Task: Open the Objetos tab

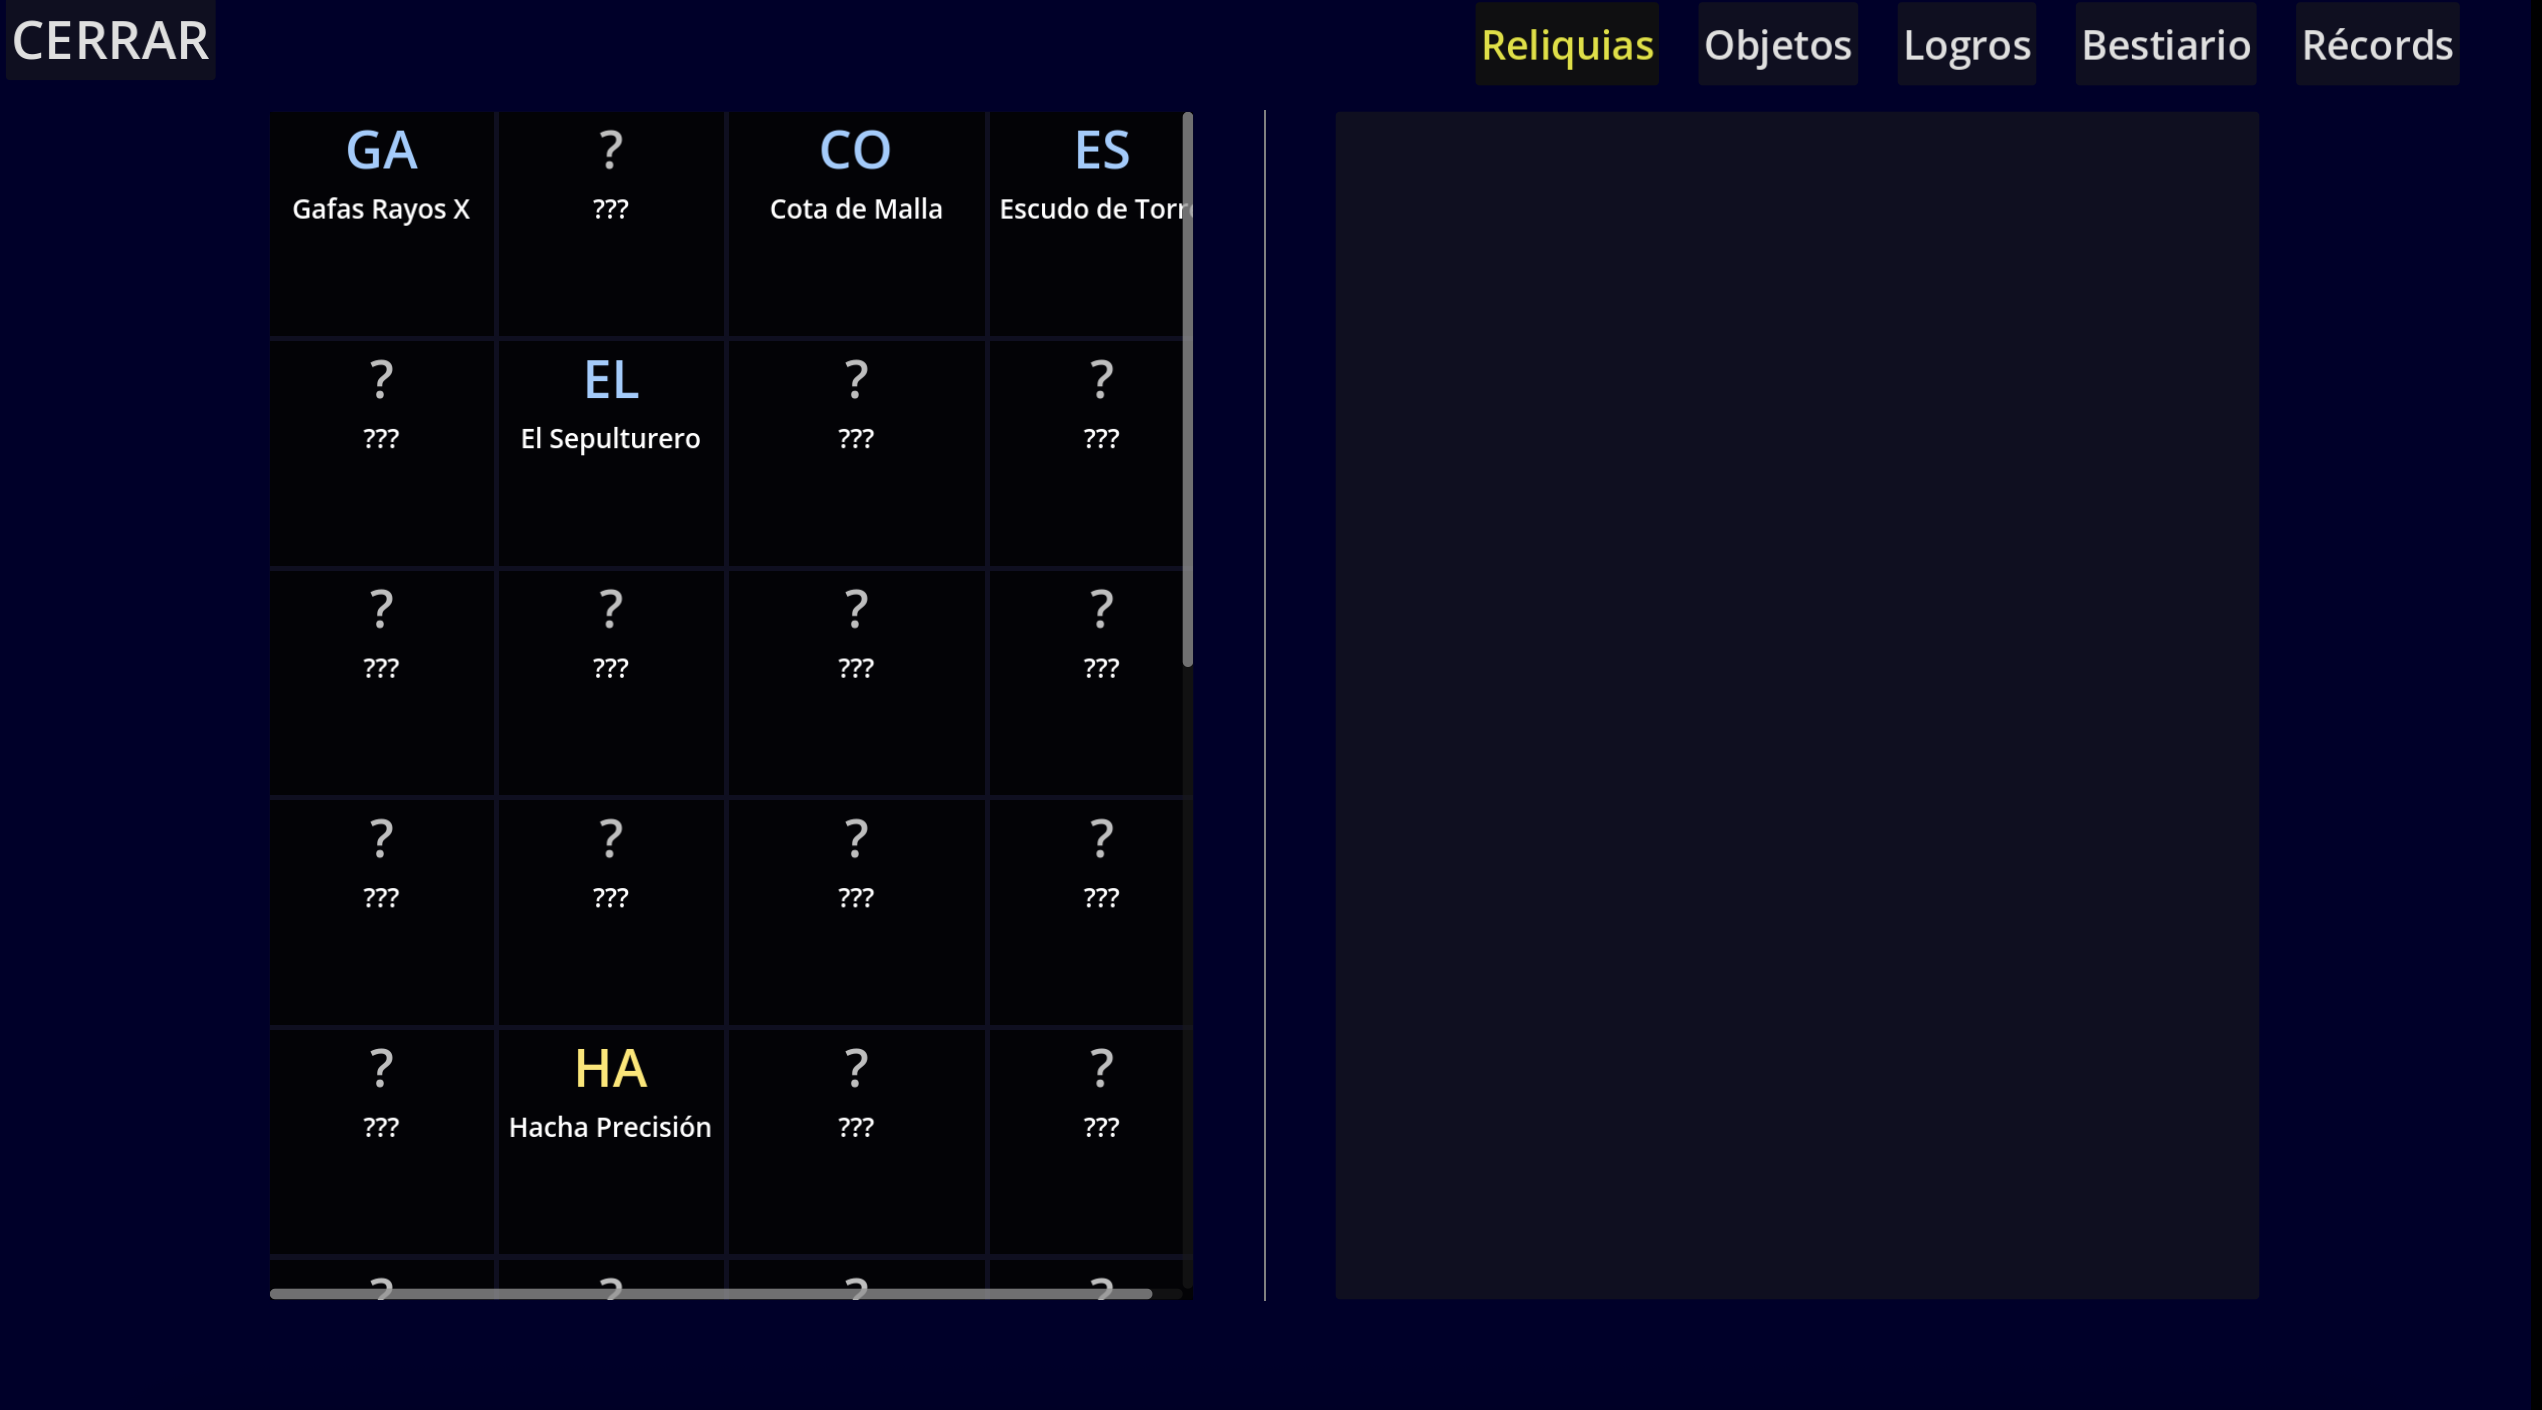Action: coord(1777,45)
